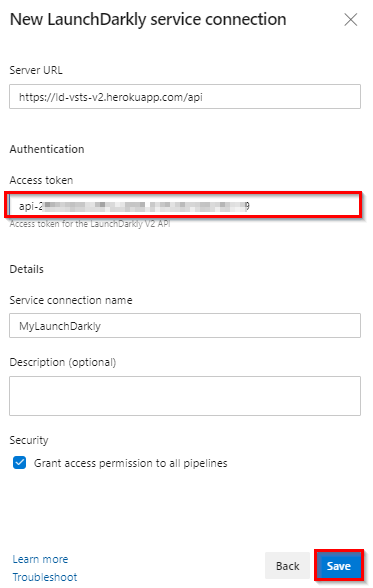Go back with the Back button
The height and width of the screenshot is (588, 373).
tap(288, 566)
